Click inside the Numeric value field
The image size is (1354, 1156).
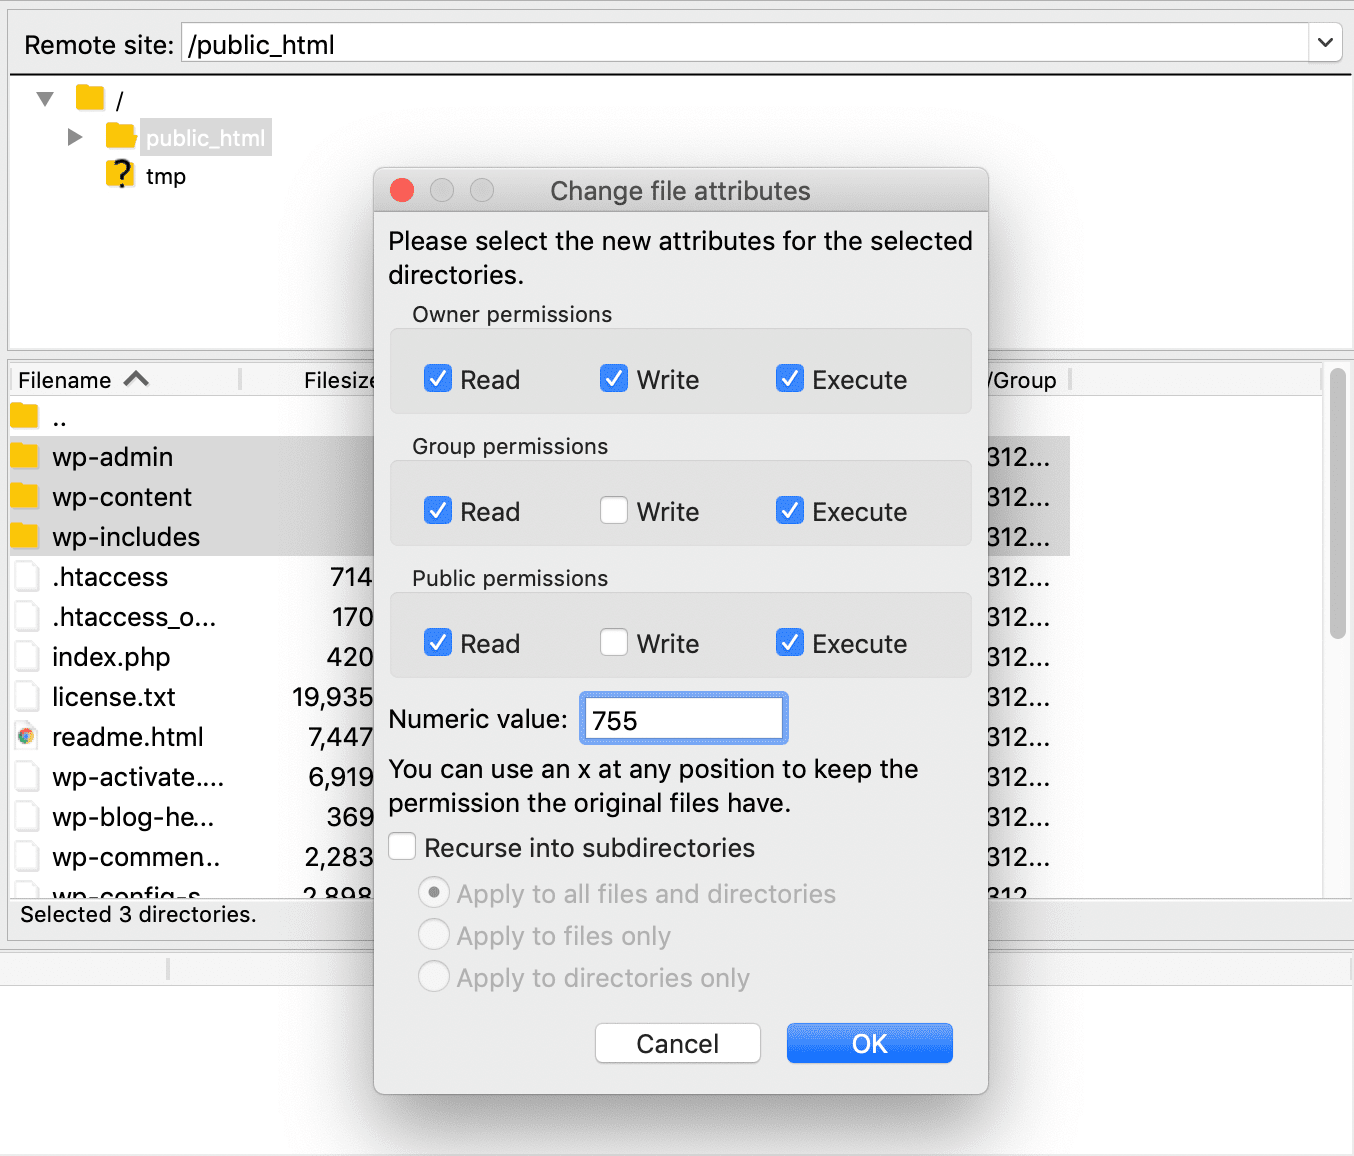click(x=682, y=718)
